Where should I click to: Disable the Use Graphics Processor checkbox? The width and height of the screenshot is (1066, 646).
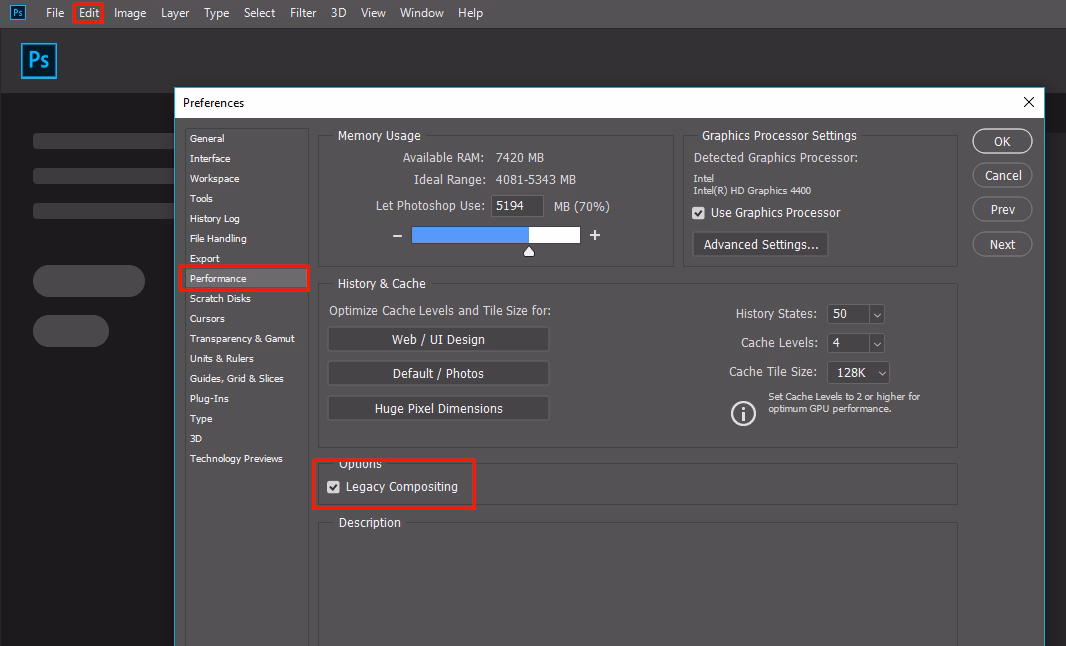(x=697, y=212)
